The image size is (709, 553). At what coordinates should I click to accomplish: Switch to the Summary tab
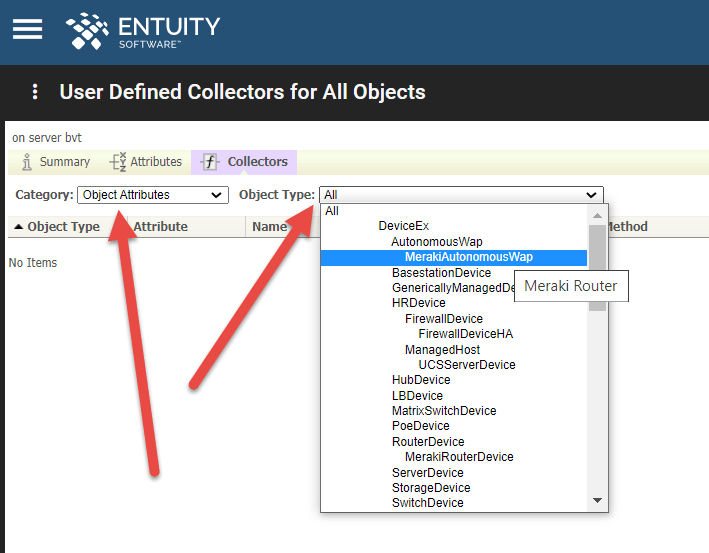(56, 162)
